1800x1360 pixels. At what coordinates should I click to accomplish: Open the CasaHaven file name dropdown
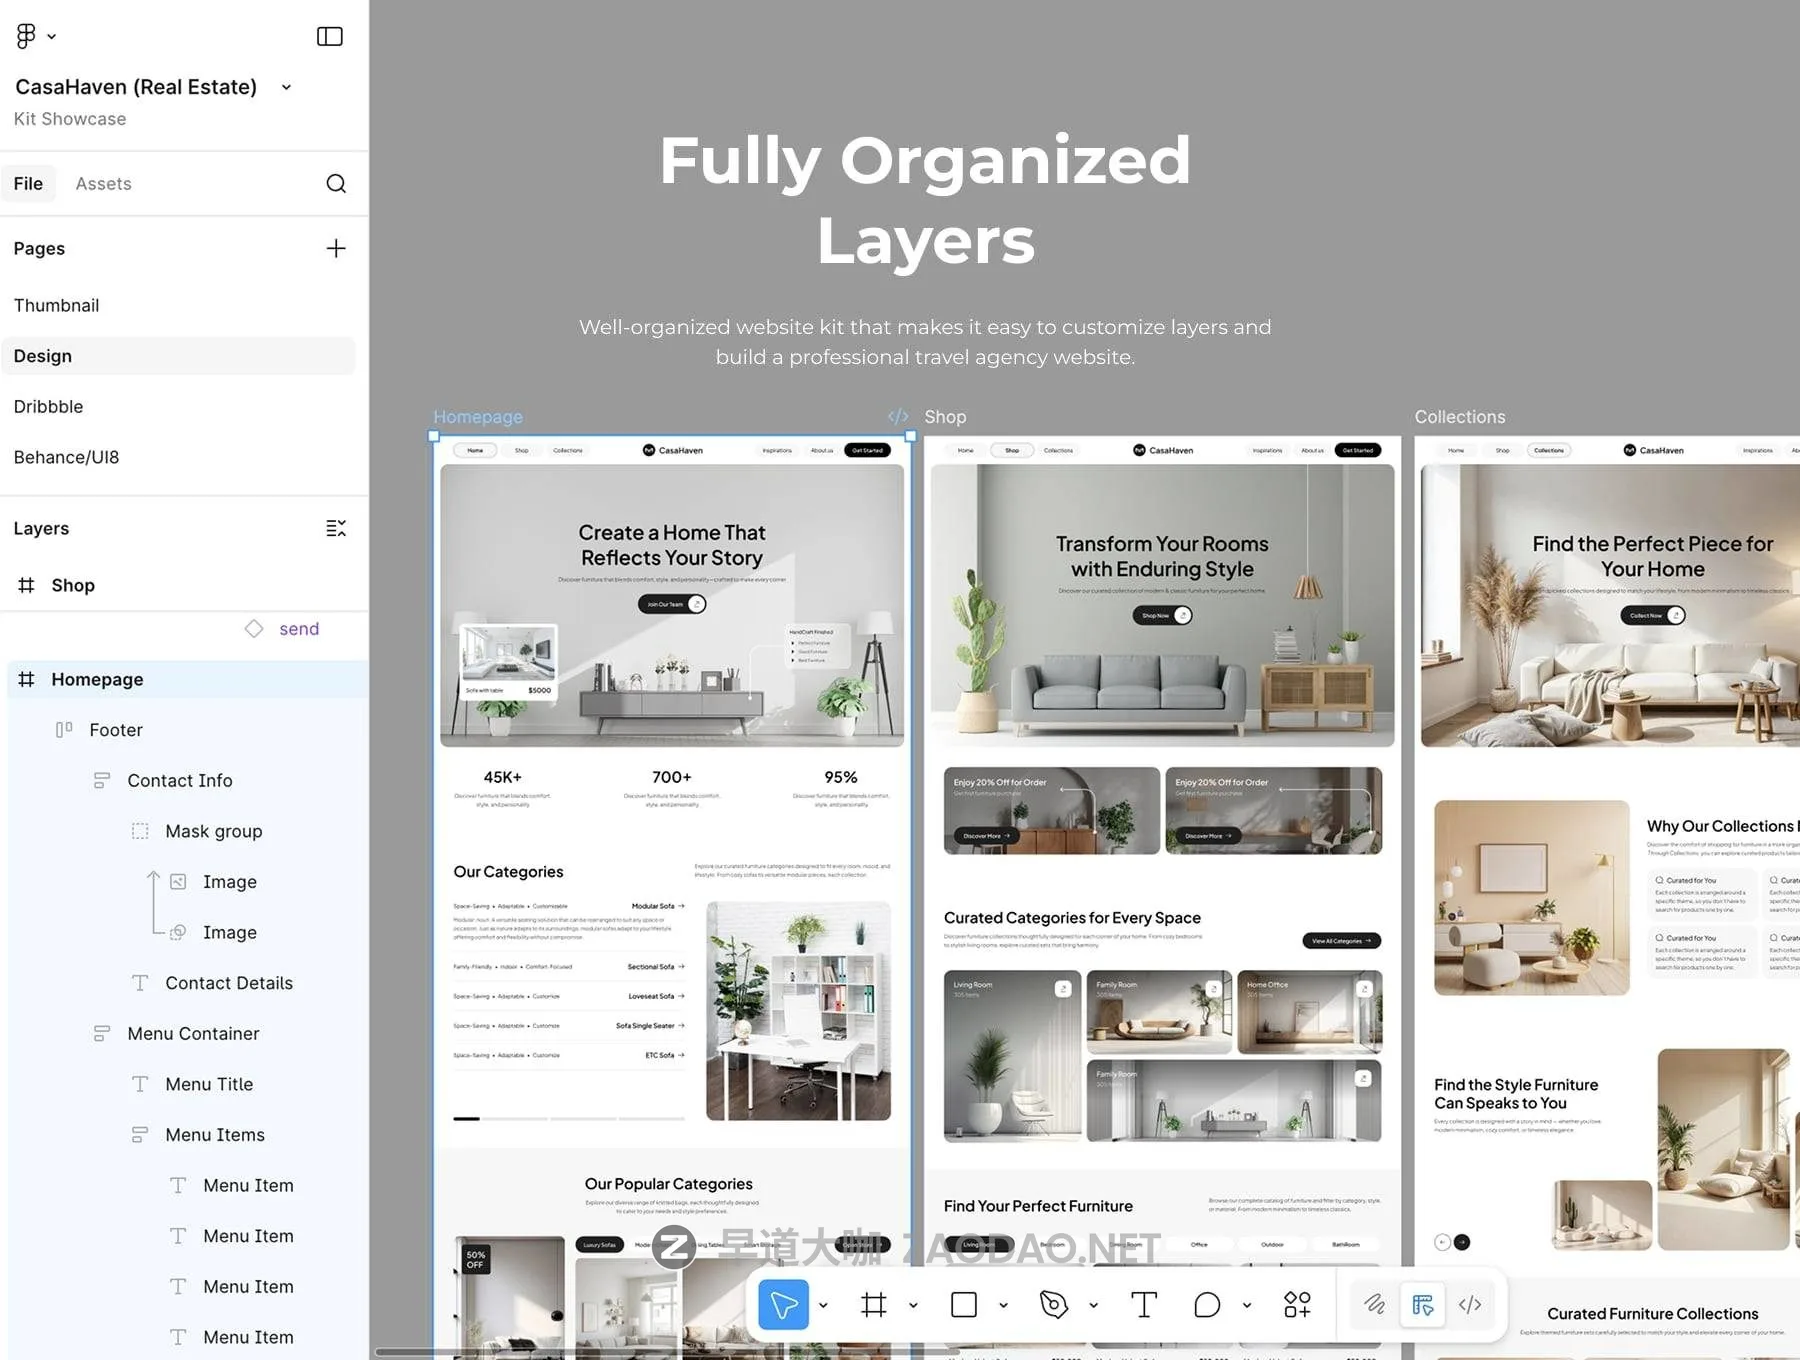click(x=287, y=88)
